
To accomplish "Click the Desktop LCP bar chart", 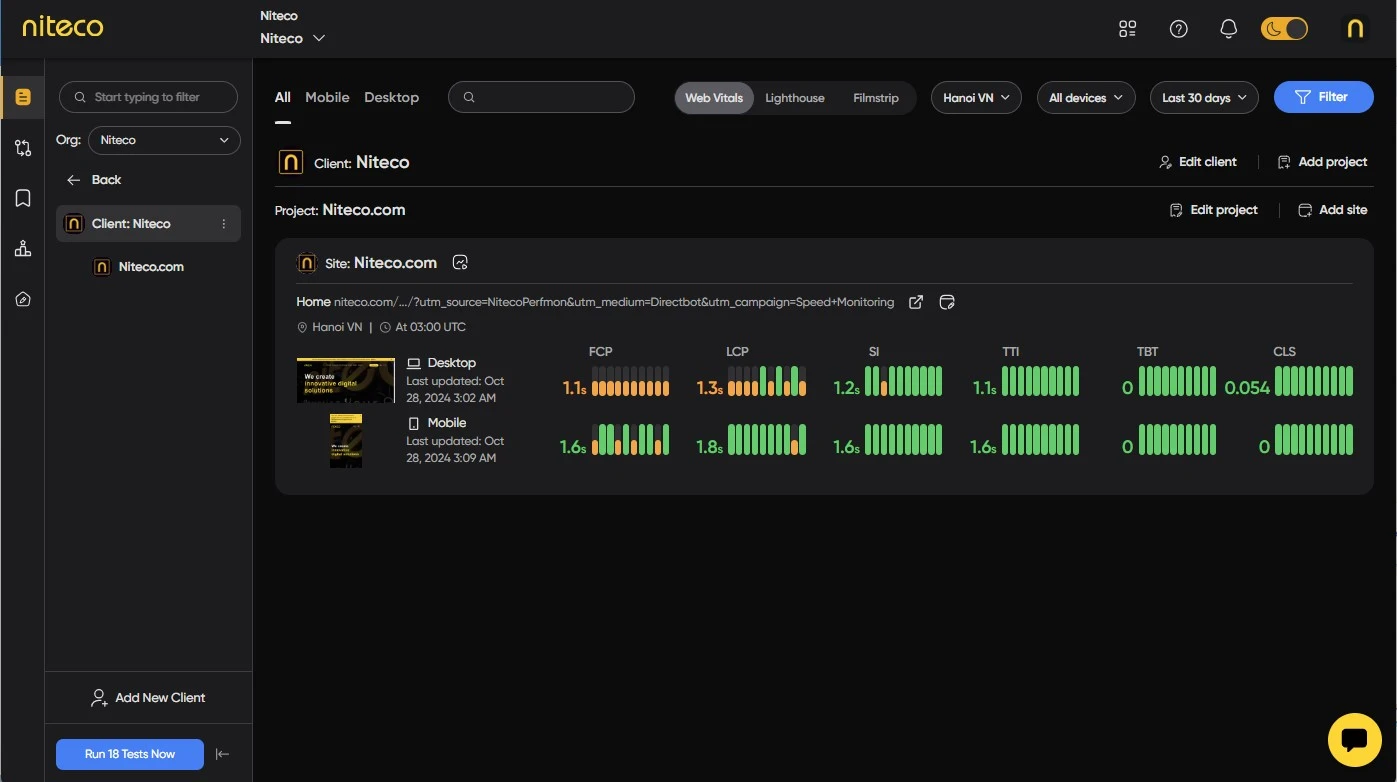I will pos(766,381).
